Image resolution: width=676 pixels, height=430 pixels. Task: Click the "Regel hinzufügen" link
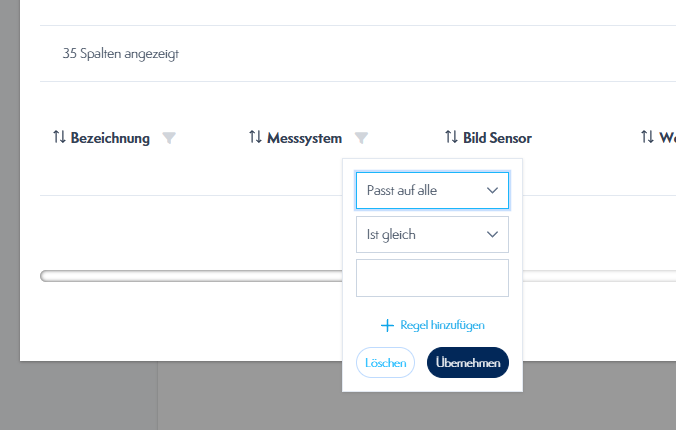(442, 325)
